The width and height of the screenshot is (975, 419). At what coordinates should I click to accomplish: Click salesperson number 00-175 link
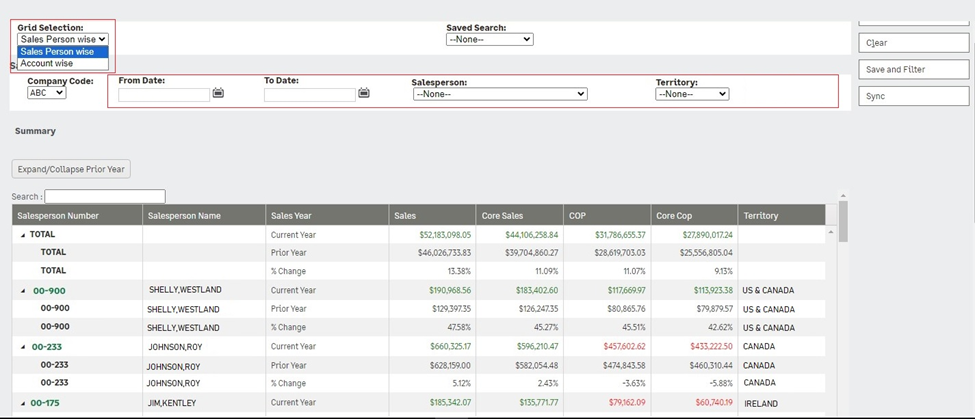point(45,403)
